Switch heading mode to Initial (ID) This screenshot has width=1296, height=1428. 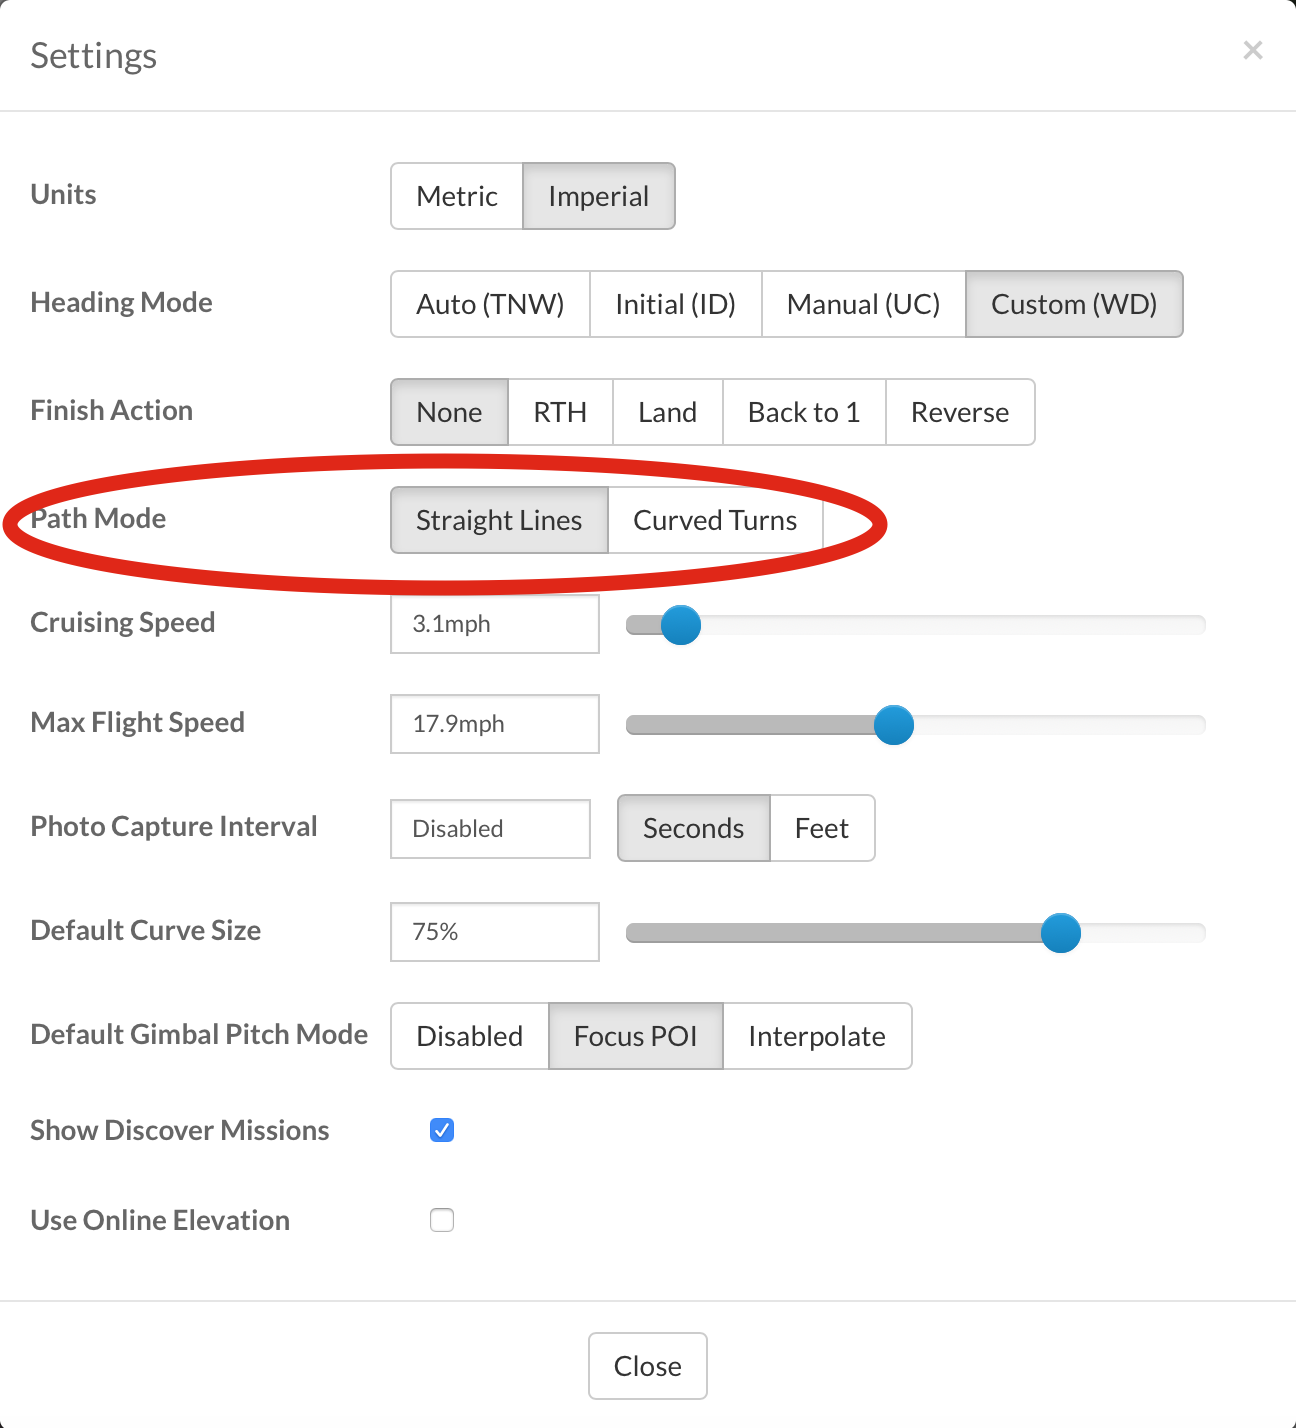676,304
